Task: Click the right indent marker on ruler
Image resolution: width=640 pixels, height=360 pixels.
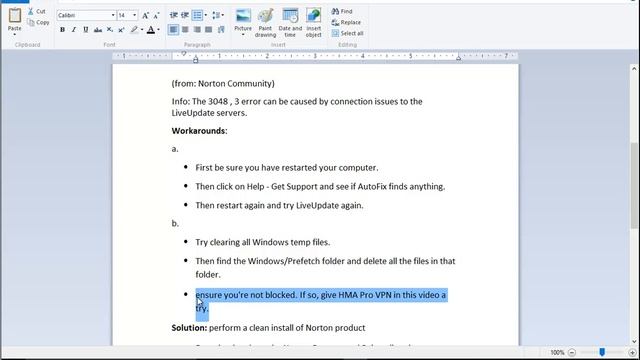Action: (x=458, y=58)
